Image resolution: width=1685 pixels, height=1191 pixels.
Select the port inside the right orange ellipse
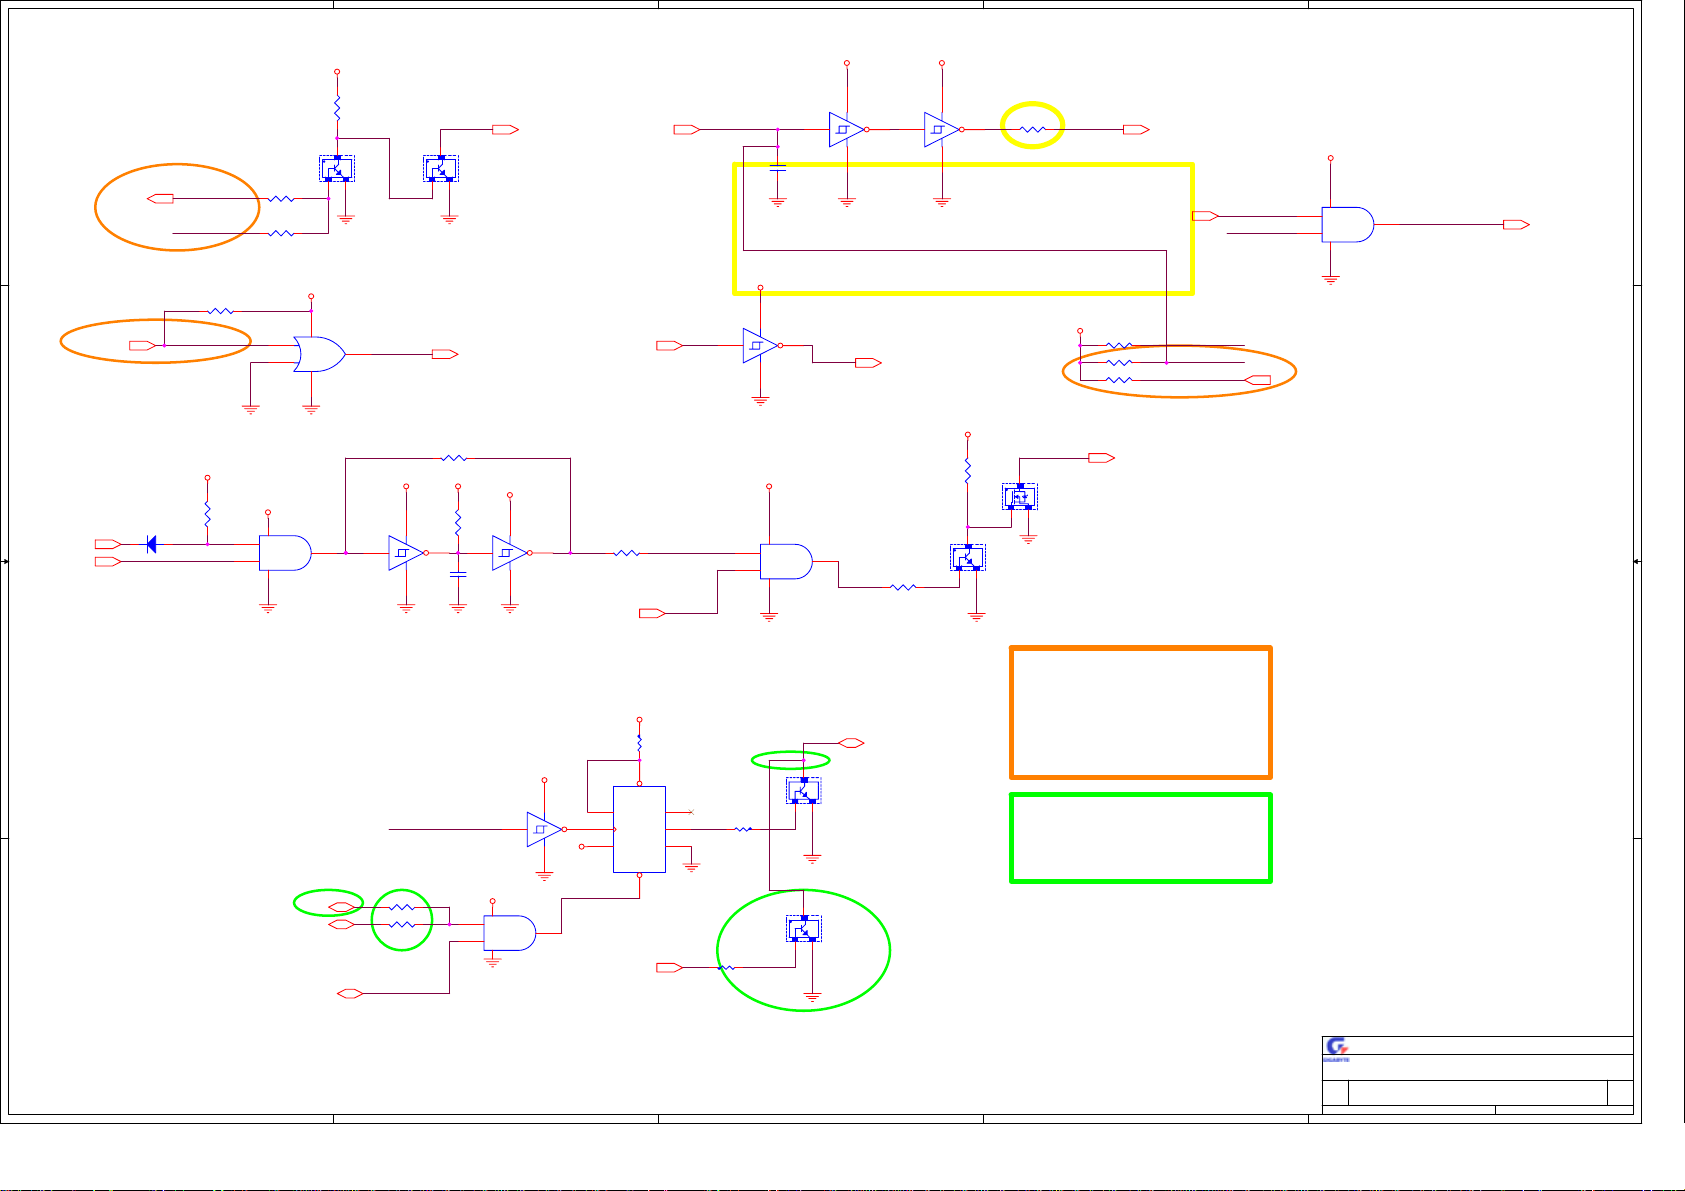coord(1257,380)
